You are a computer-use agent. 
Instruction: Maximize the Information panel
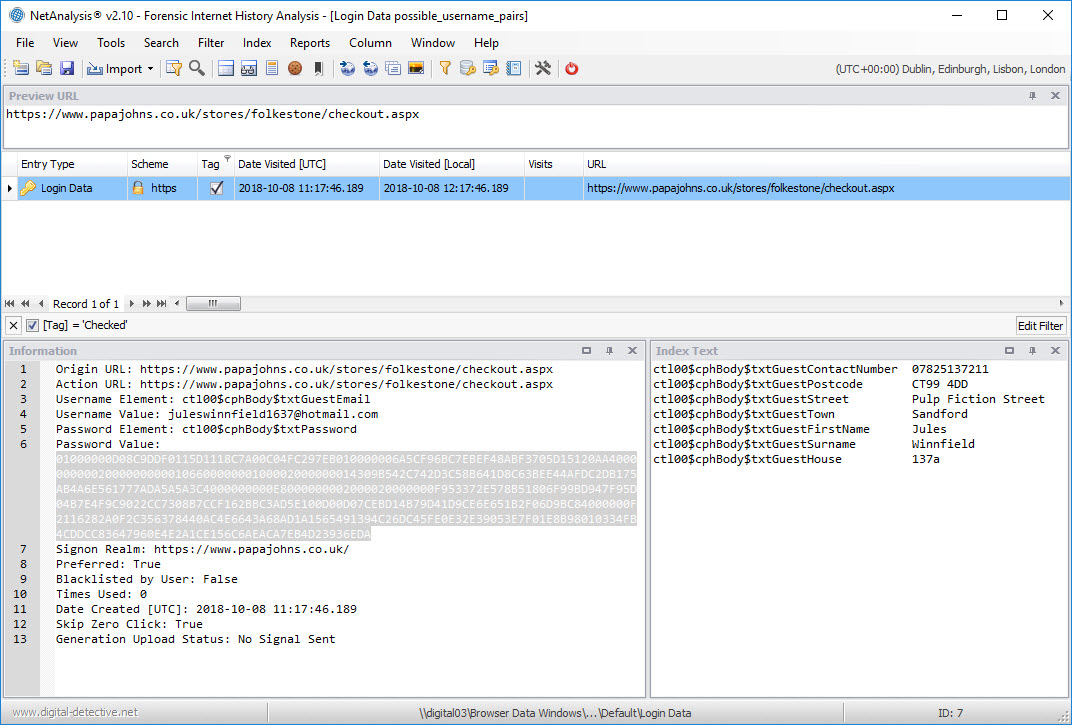587,351
